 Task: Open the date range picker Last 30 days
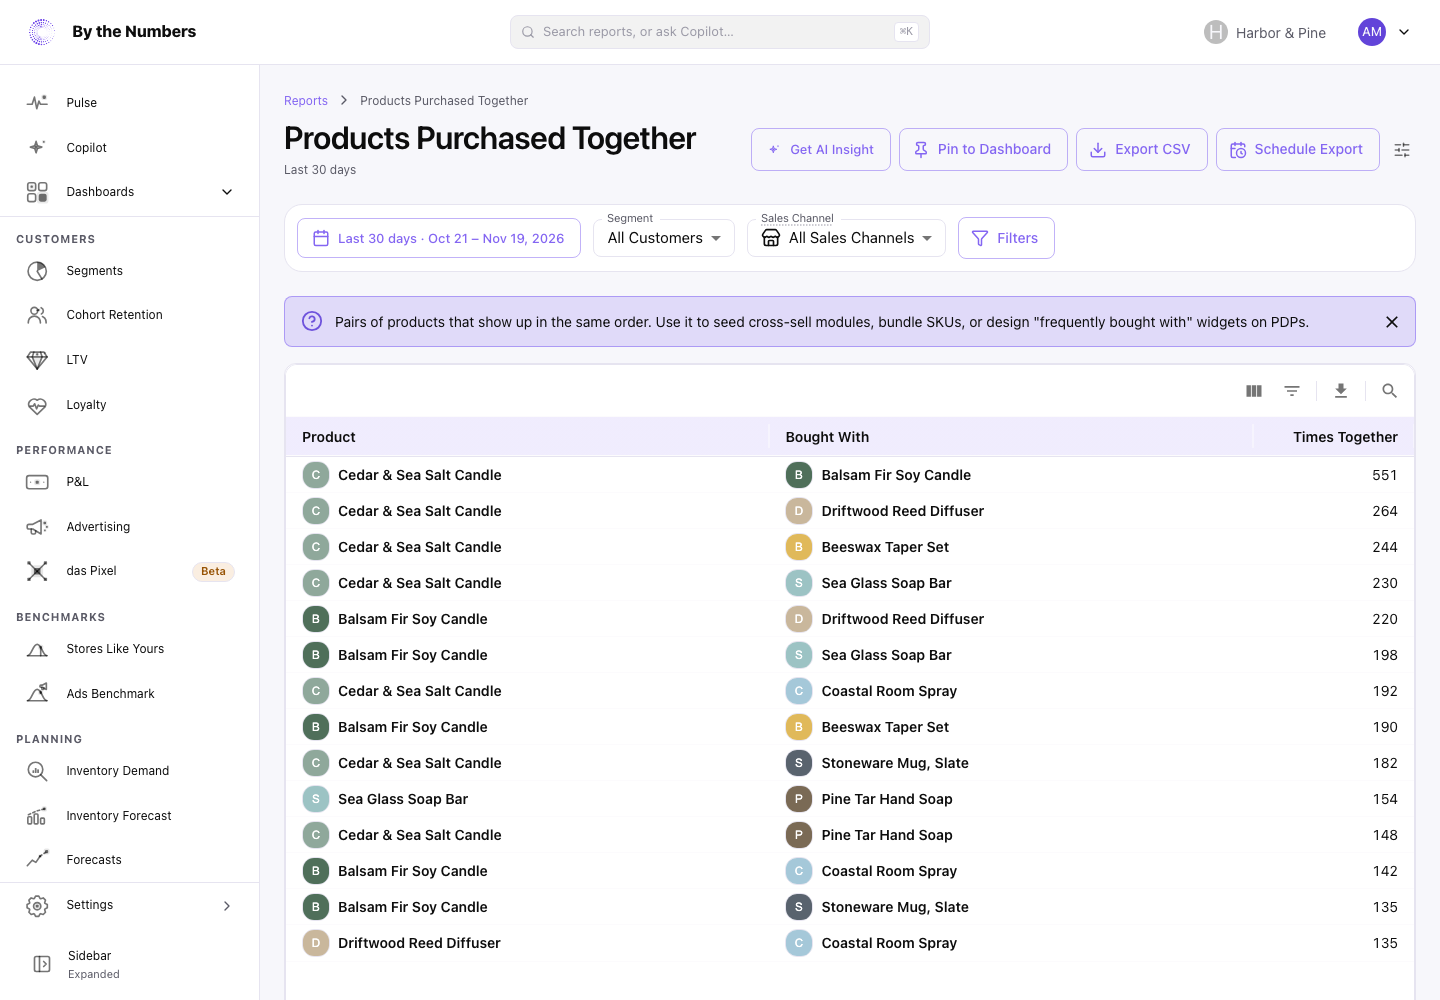pos(439,238)
